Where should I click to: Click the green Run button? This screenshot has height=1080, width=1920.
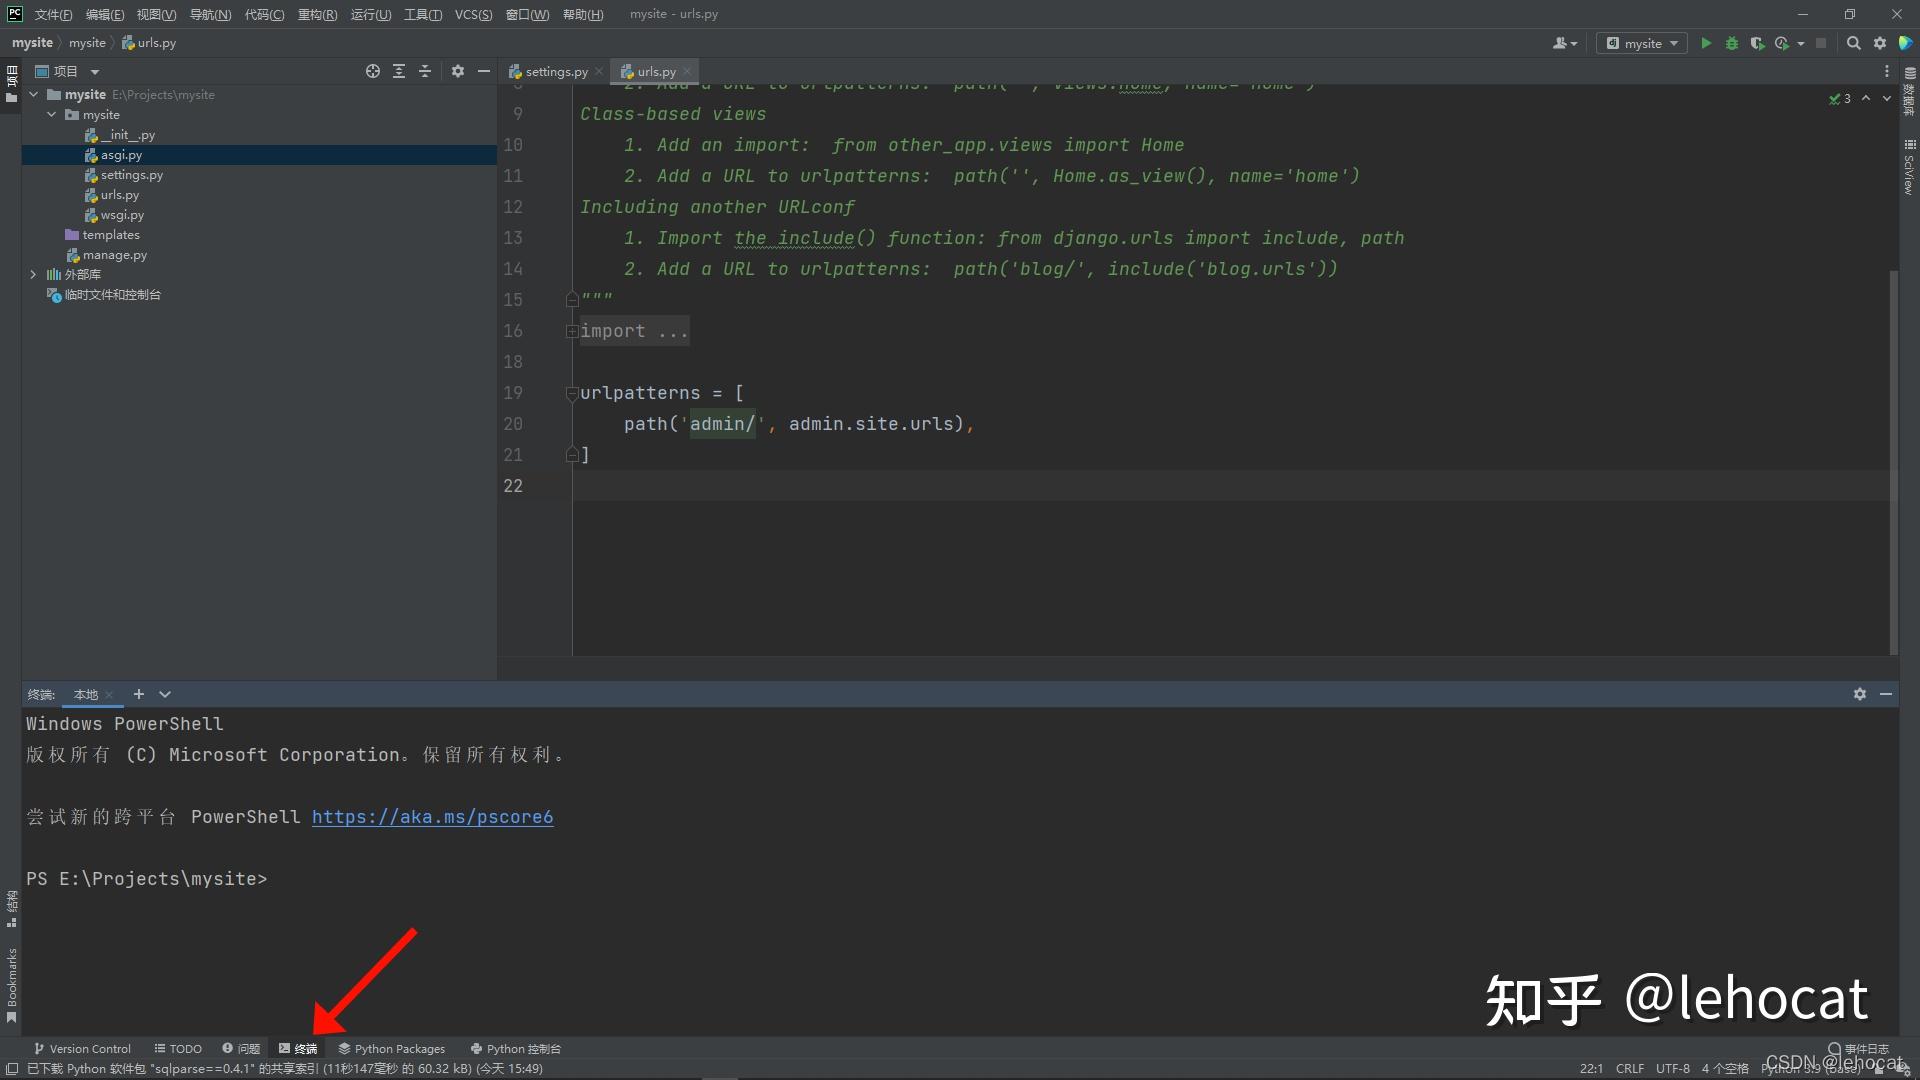point(1706,43)
